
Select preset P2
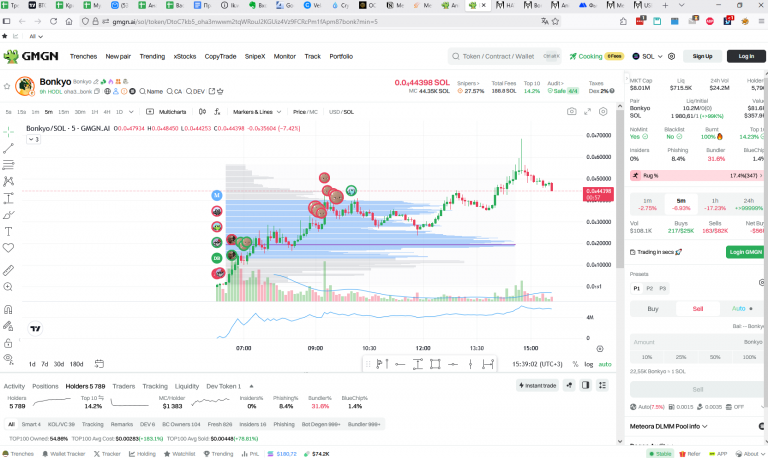click(649, 288)
